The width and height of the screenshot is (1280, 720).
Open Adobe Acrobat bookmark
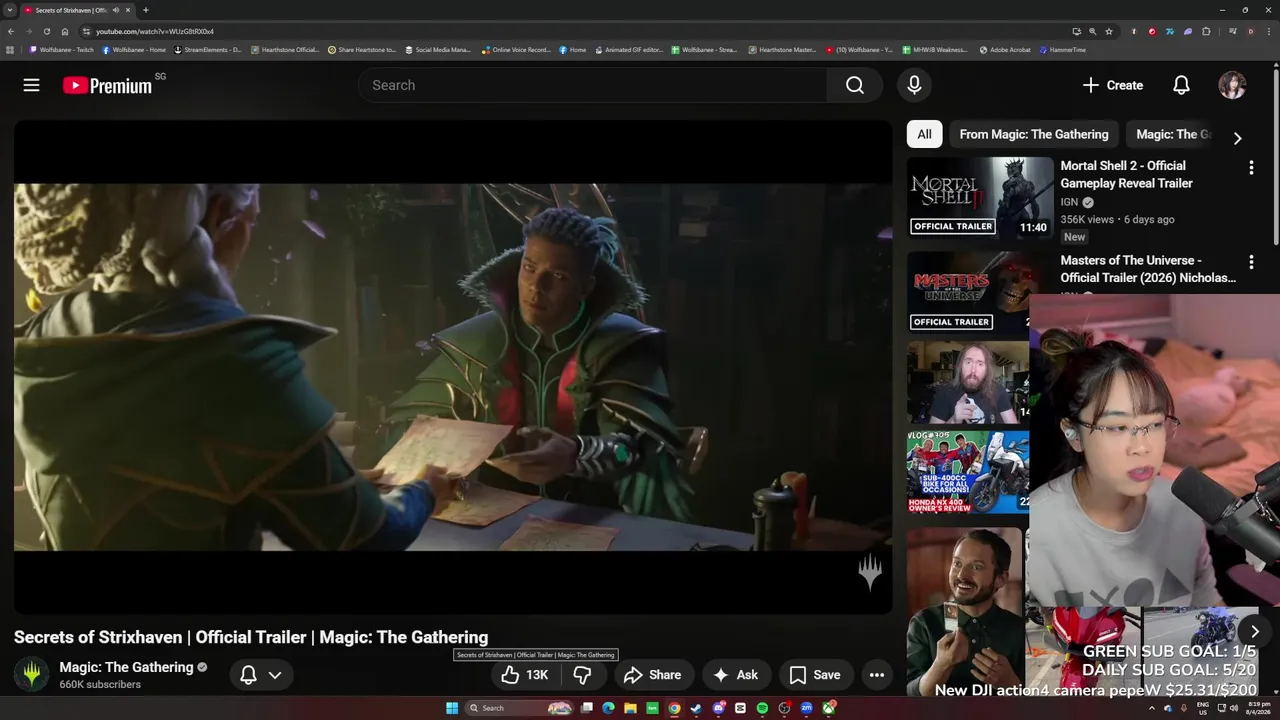(x=1004, y=49)
